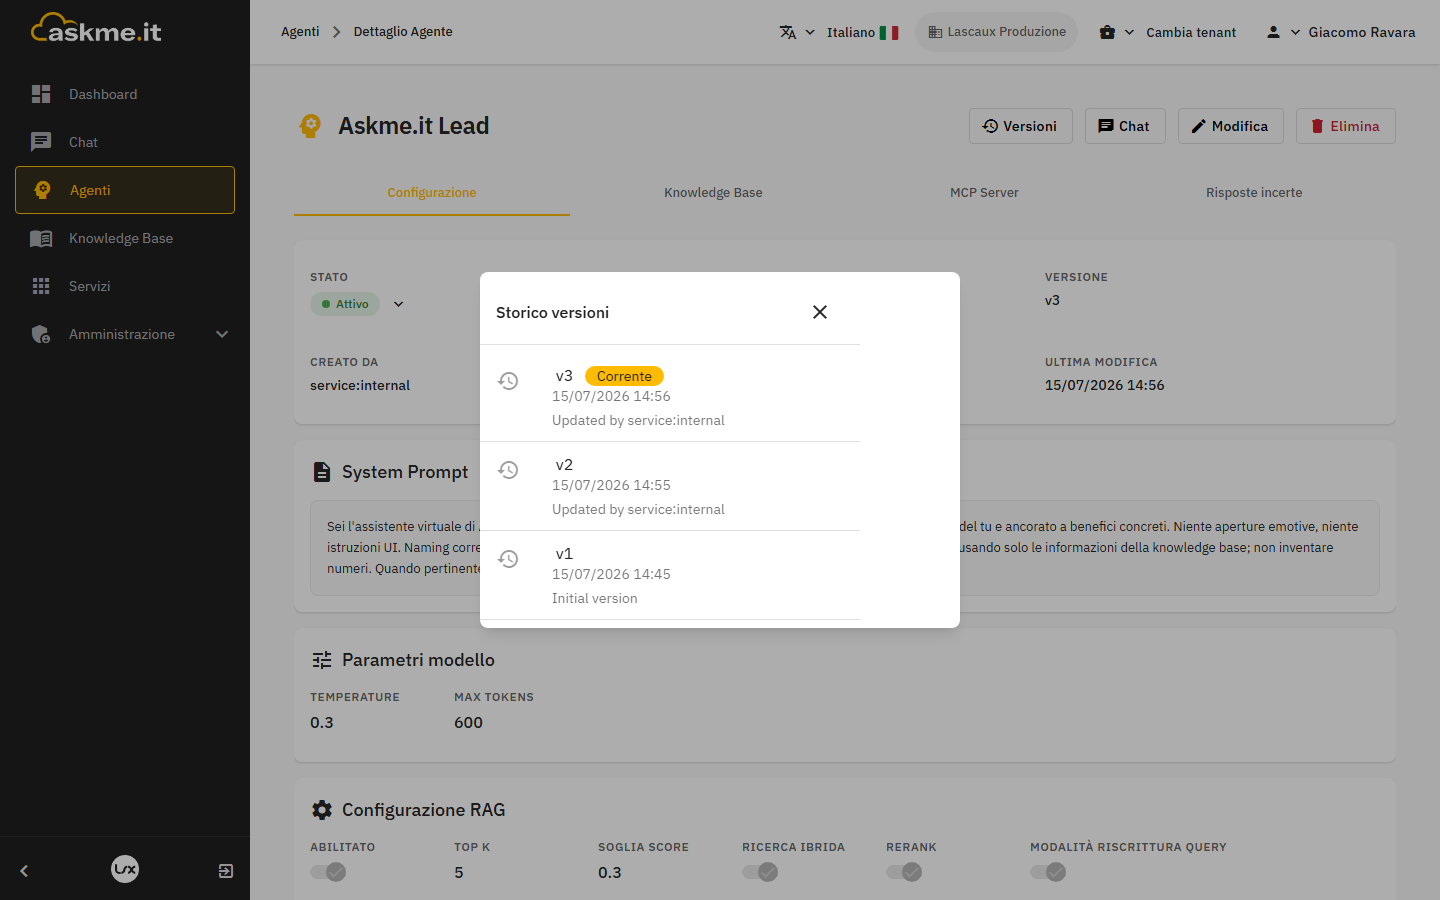Click the Max Tokens value 600
The height and width of the screenshot is (900, 1440).
tap(468, 723)
